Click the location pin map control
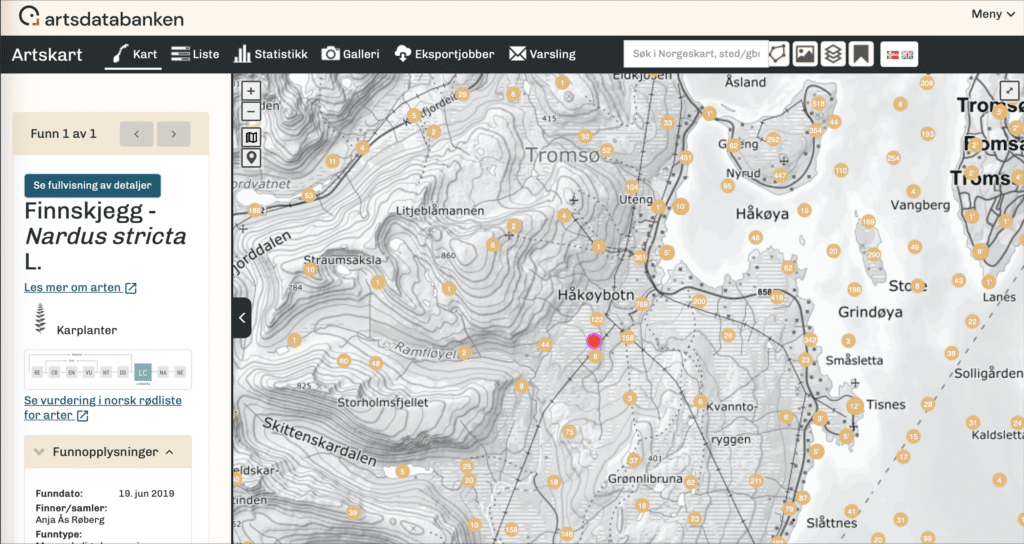1024x544 pixels. point(251,157)
